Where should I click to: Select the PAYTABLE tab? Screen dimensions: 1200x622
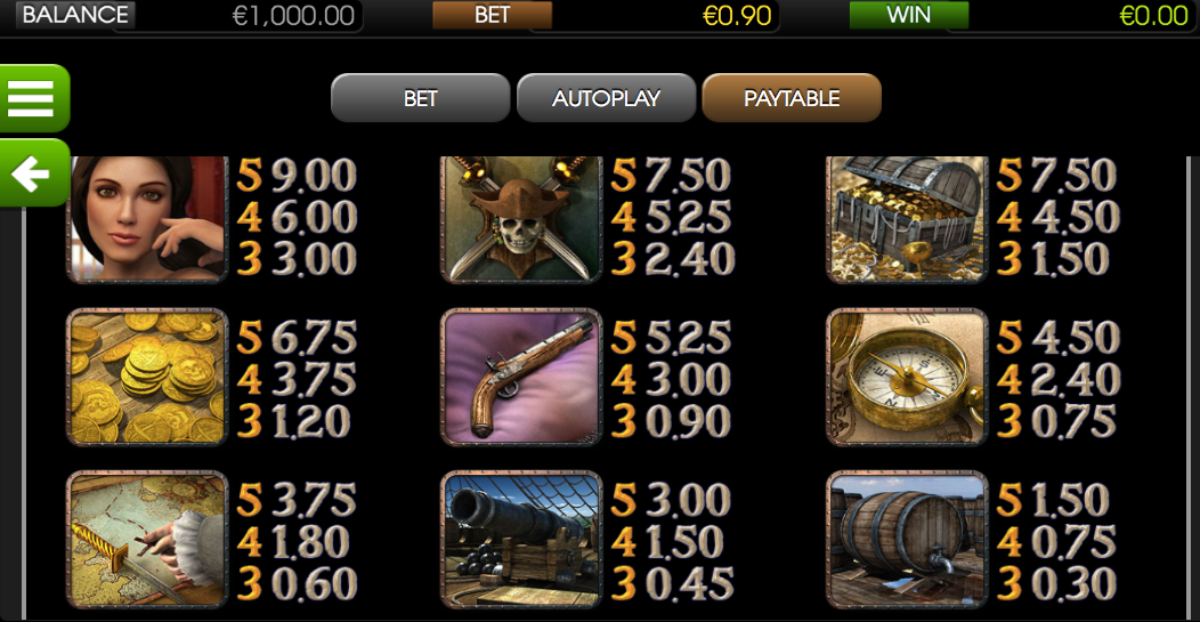pos(792,98)
